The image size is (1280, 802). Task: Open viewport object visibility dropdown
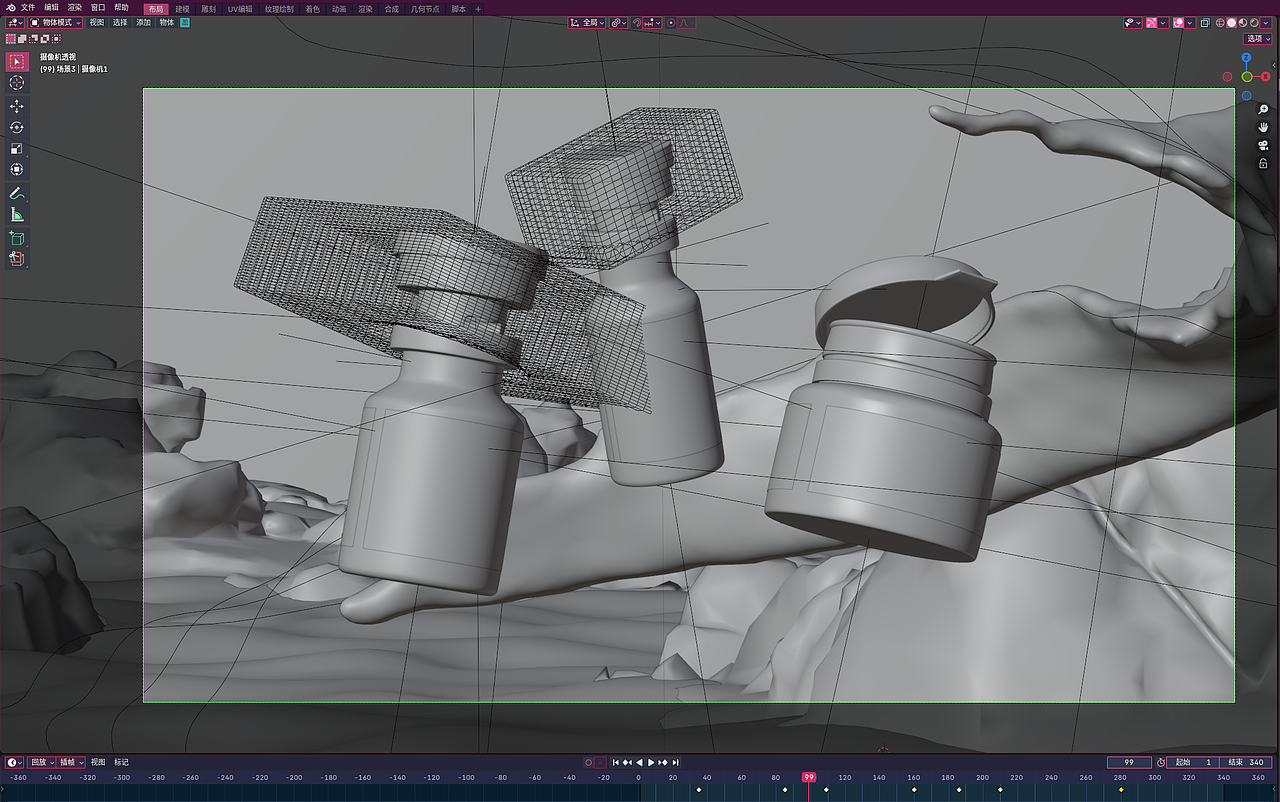point(1133,22)
